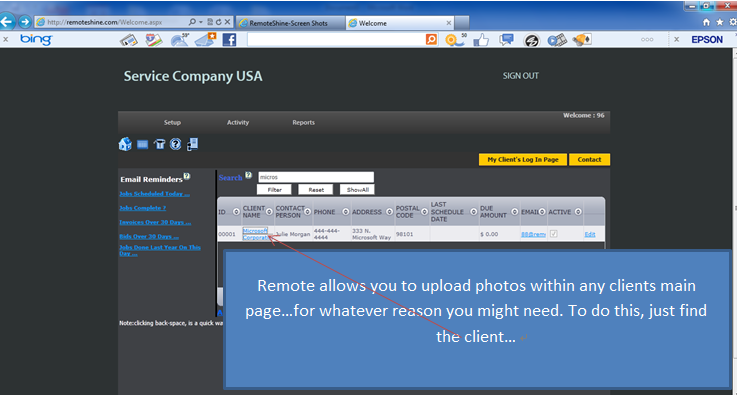
Task: Open the Invoices Over 30 Days link
Action: tap(155, 222)
